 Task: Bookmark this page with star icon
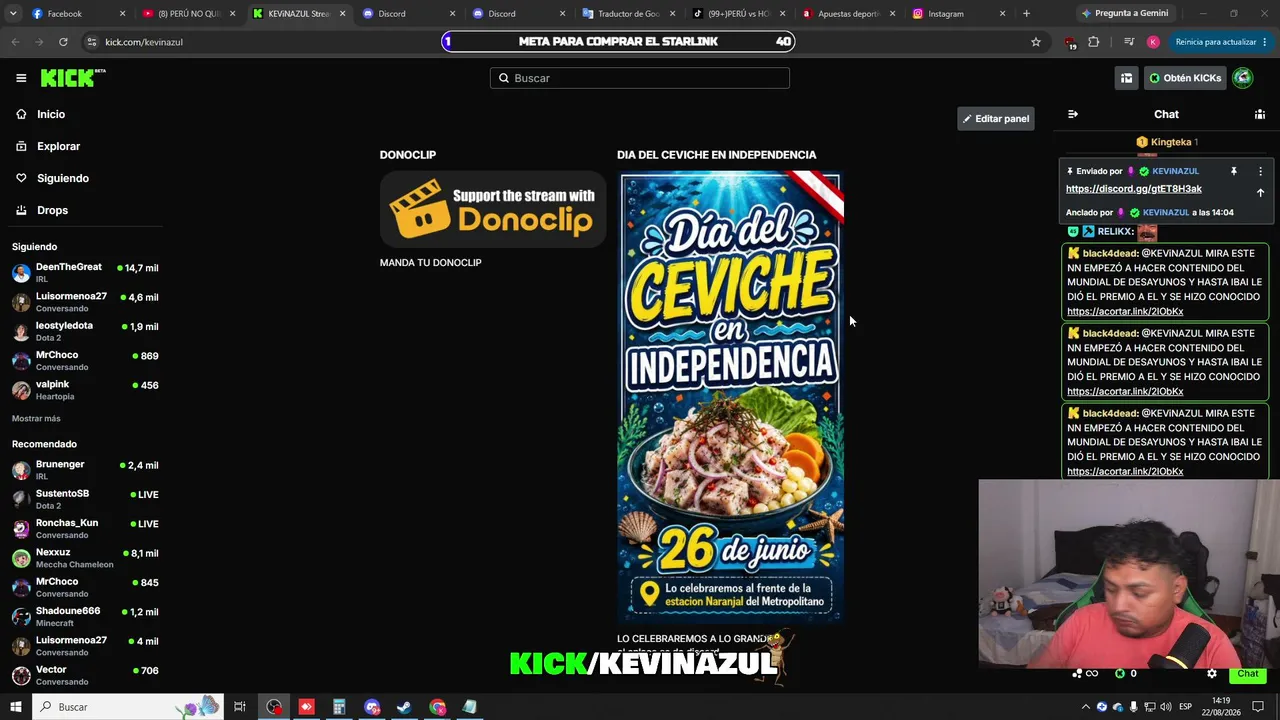pyautogui.click(x=1036, y=42)
